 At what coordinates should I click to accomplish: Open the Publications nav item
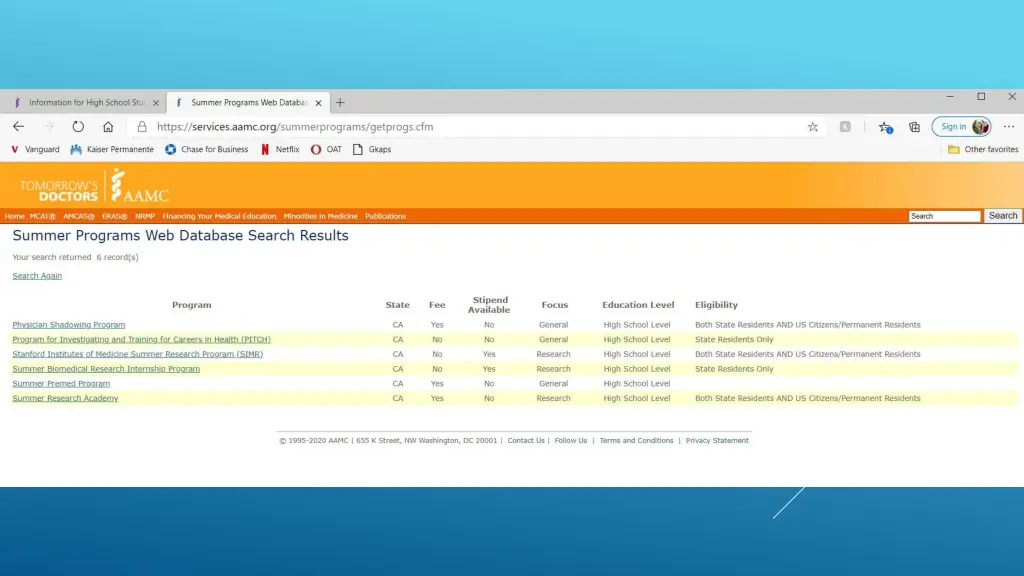[385, 216]
